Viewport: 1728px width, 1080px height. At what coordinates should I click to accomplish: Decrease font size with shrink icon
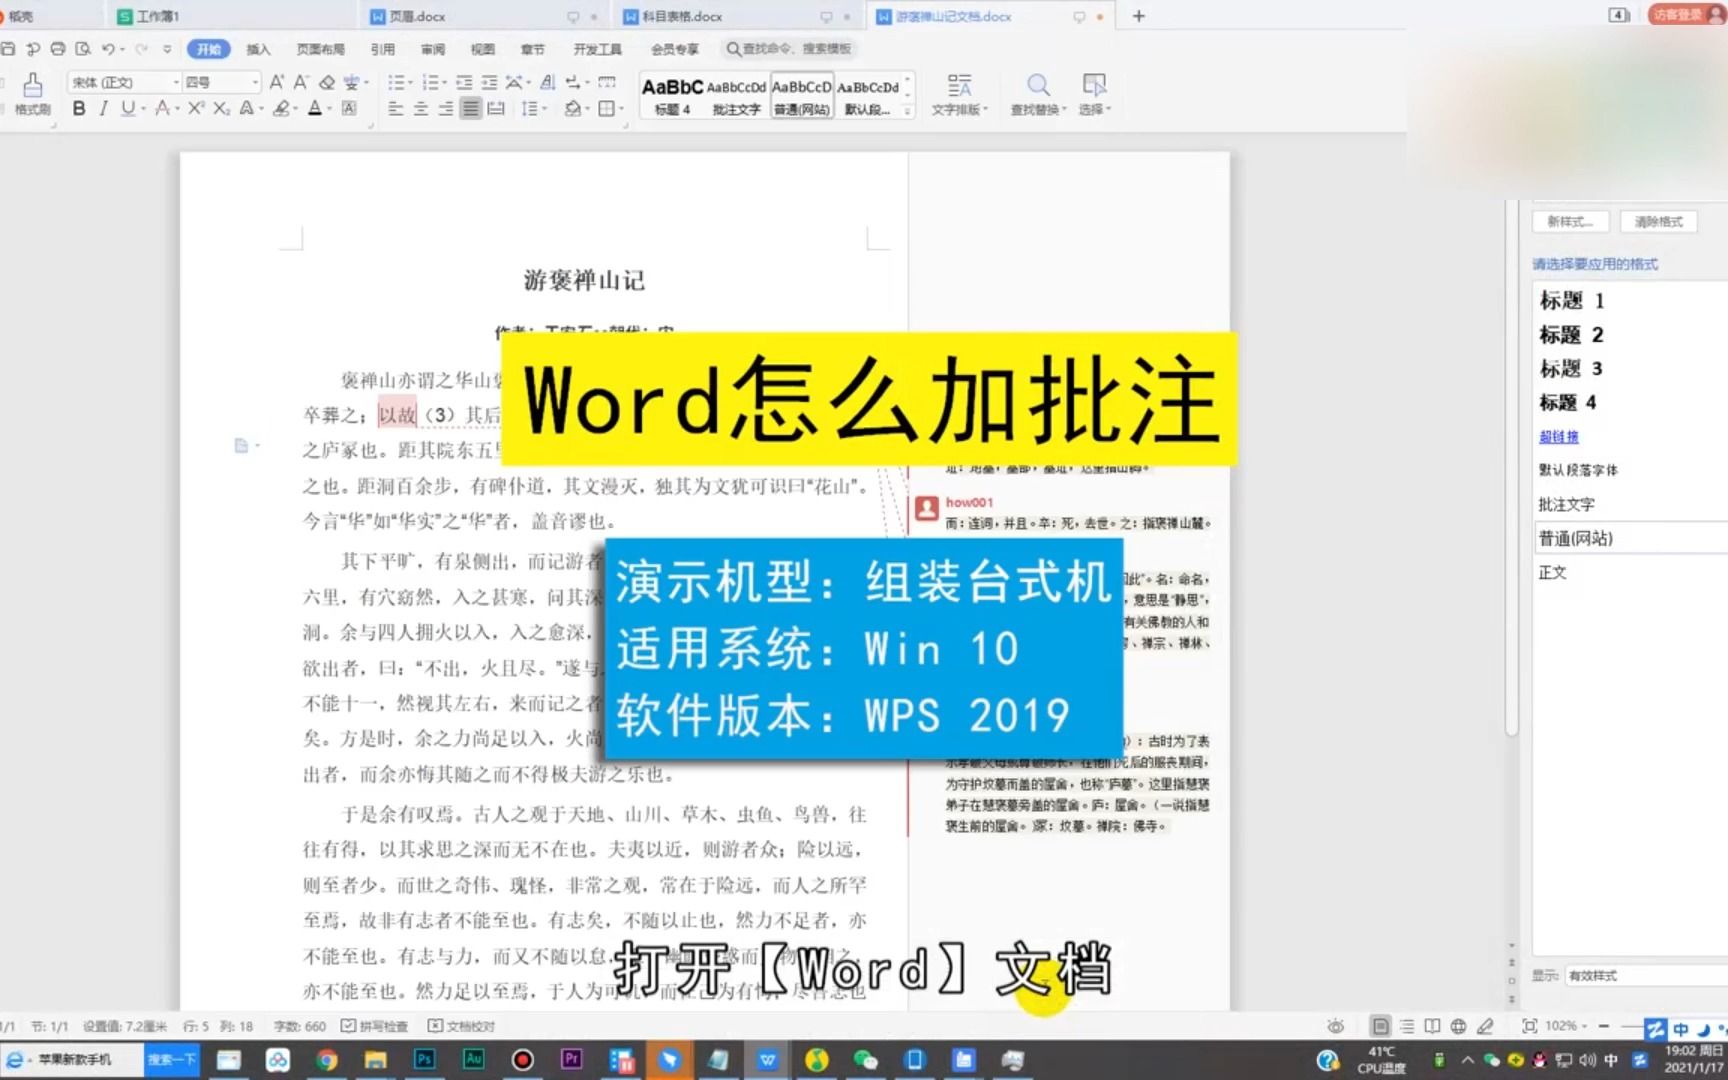pos(301,82)
